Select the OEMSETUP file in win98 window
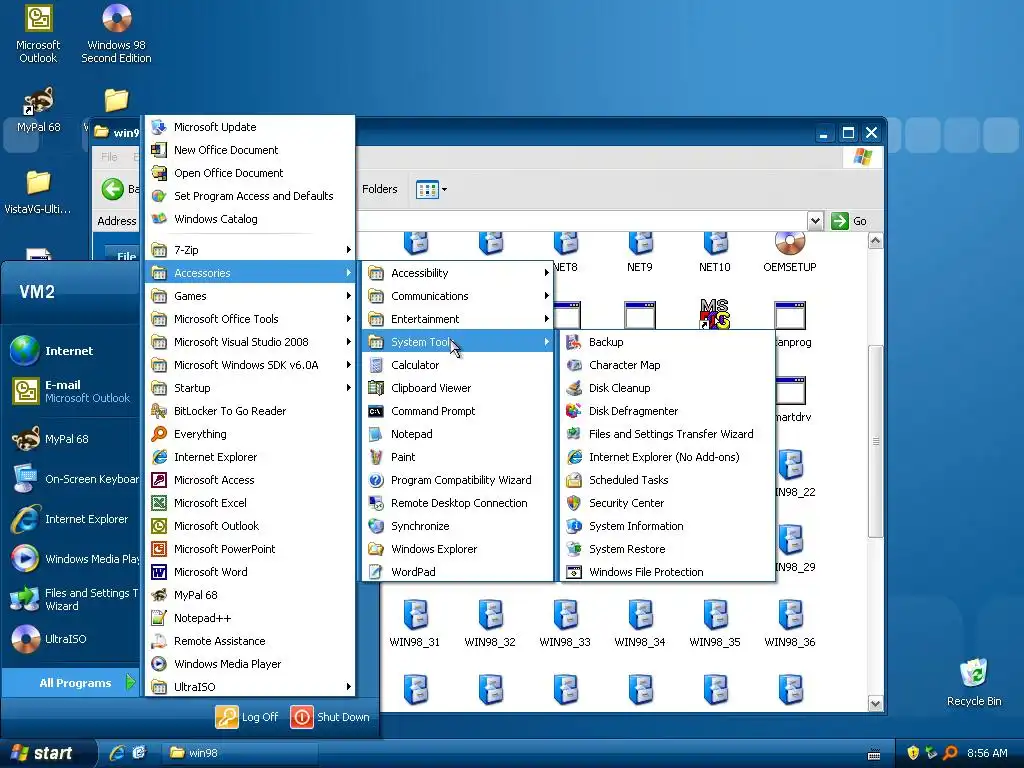Screen dimensions: 1024x768 pyautogui.click(x=790, y=252)
